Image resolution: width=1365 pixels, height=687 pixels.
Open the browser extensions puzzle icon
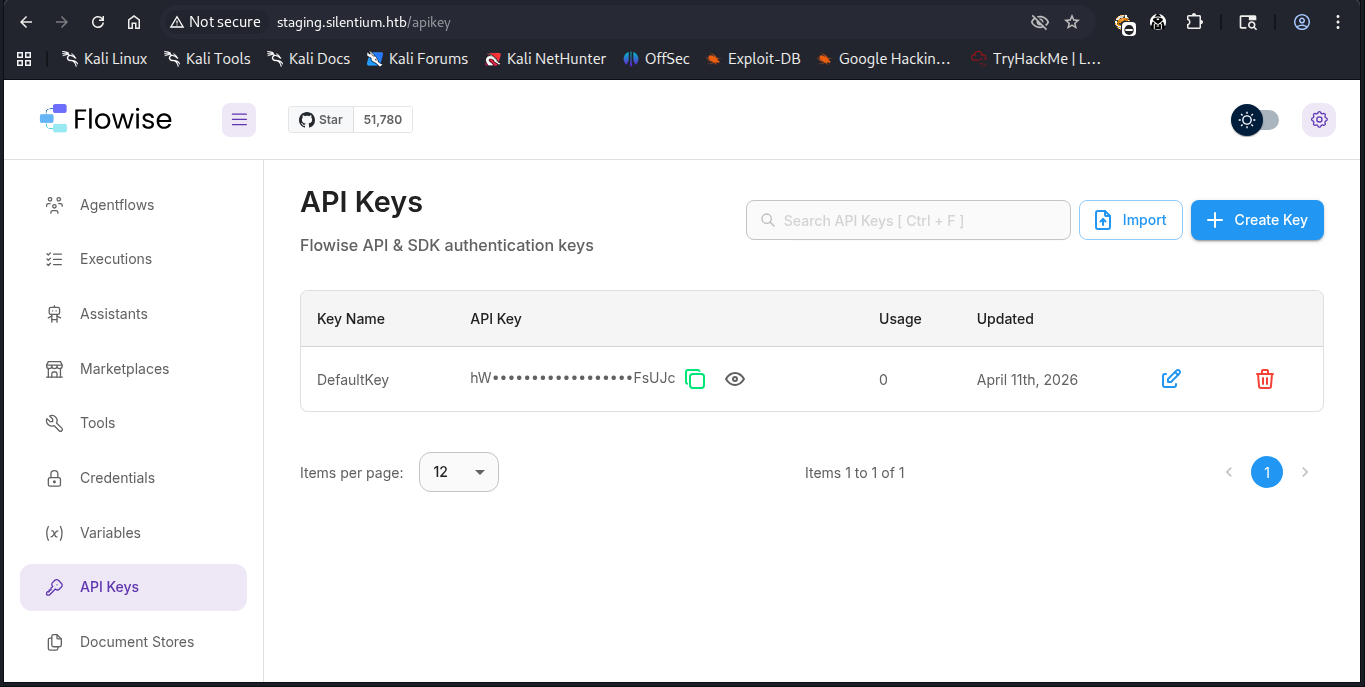point(1194,22)
